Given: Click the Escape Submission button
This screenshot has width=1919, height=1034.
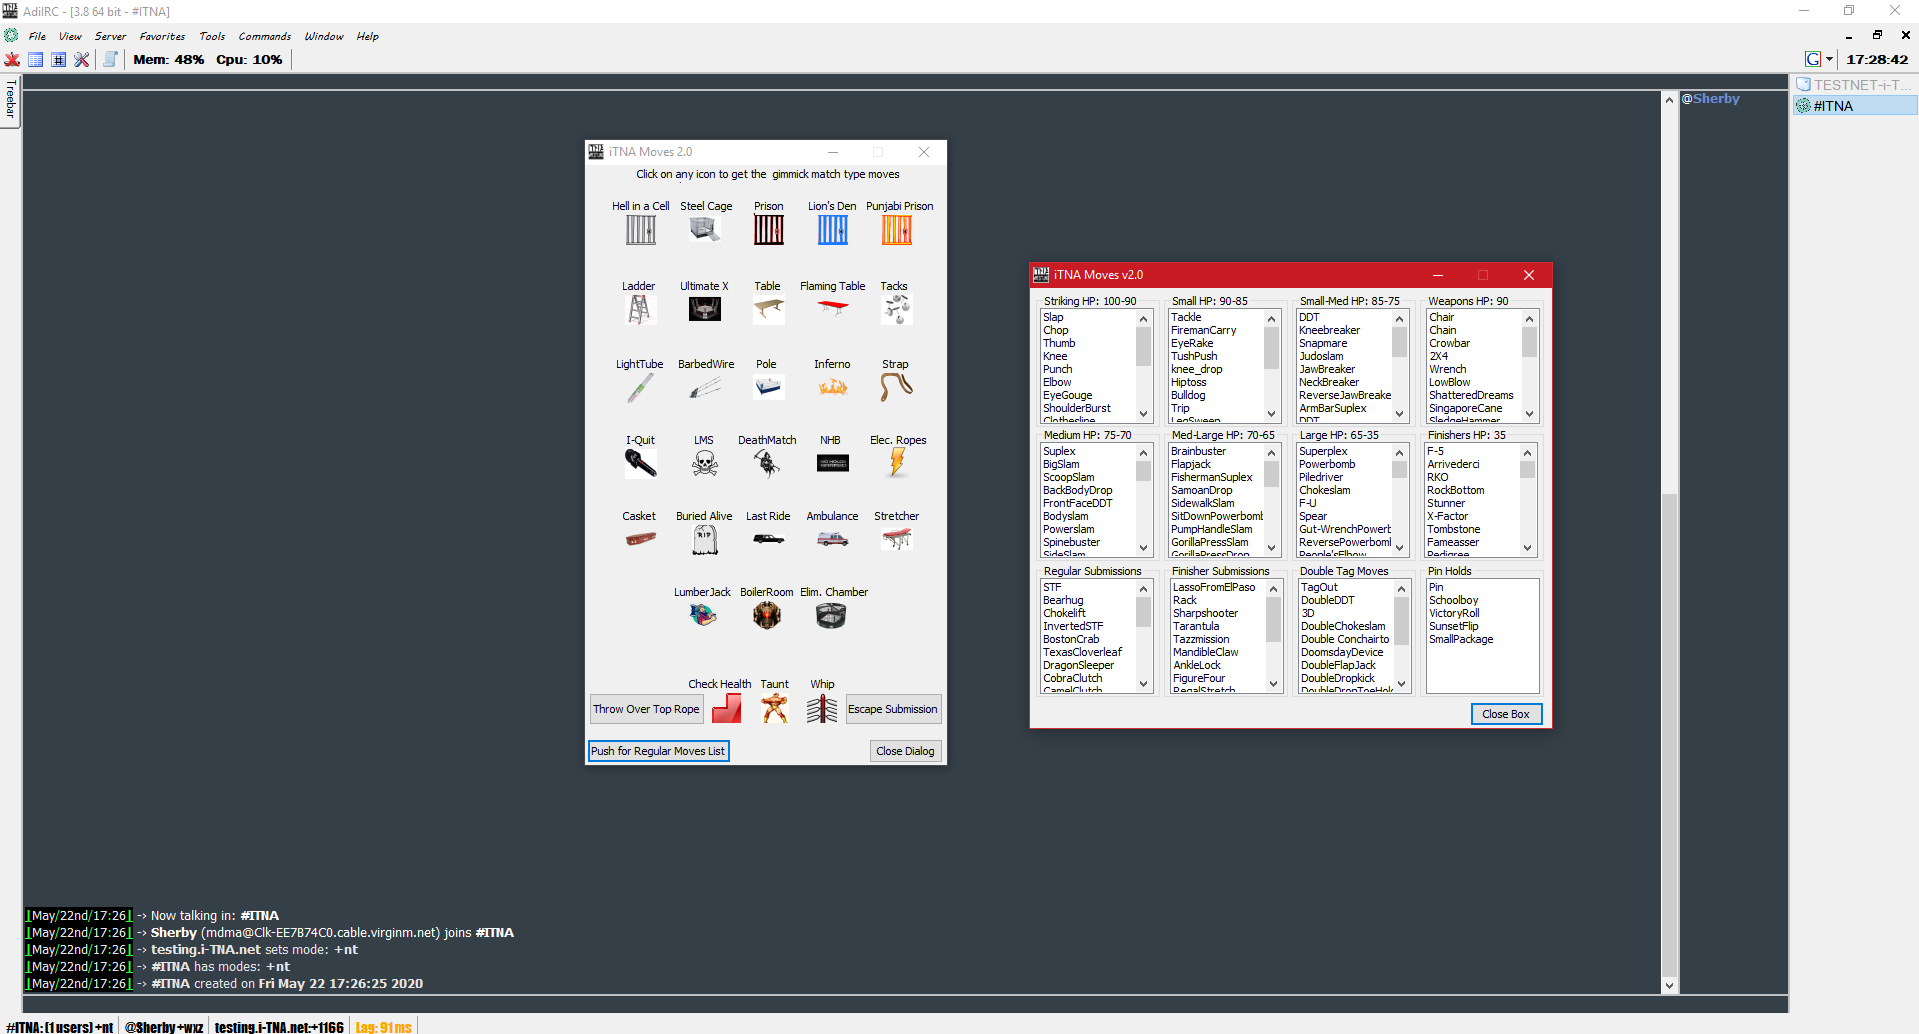Looking at the screenshot, I should pos(893,709).
